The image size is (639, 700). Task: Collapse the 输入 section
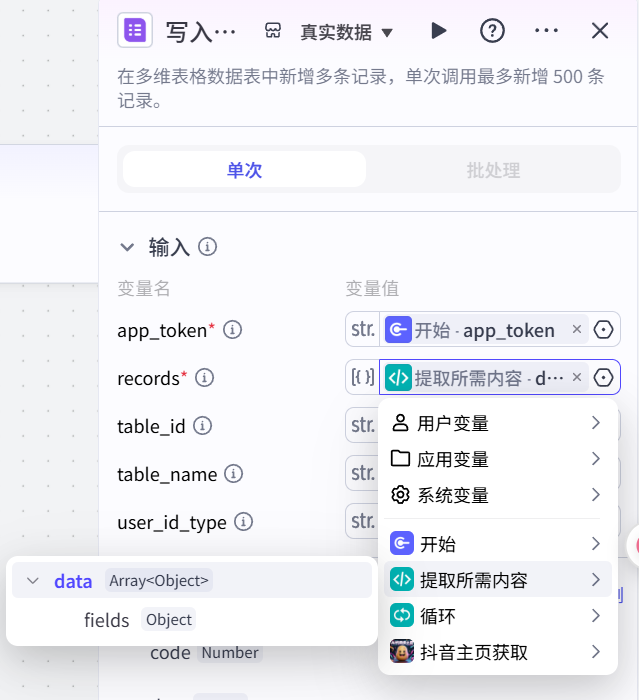click(x=127, y=247)
